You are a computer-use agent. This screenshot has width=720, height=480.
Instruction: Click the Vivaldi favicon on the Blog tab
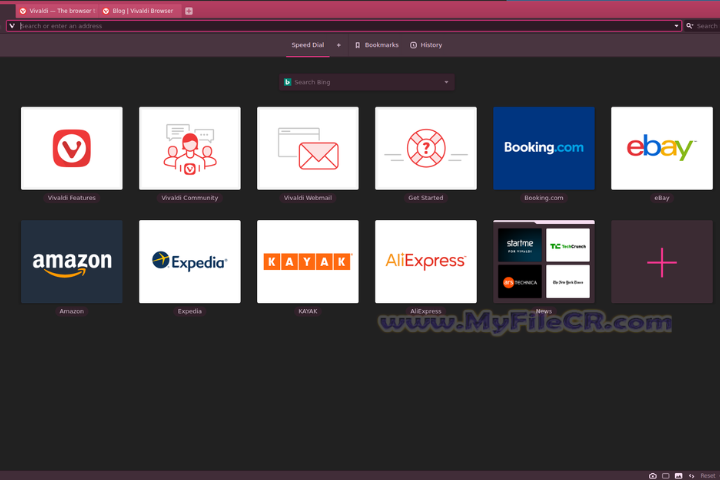tap(106, 11)
